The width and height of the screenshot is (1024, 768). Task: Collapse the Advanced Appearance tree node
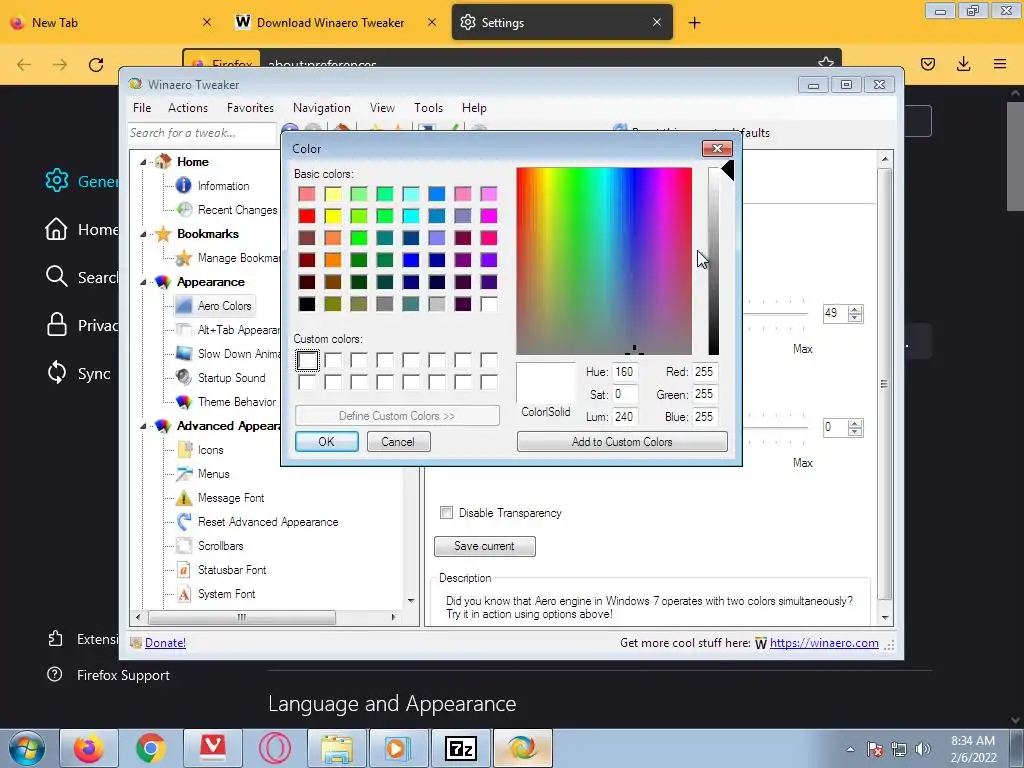143,426
